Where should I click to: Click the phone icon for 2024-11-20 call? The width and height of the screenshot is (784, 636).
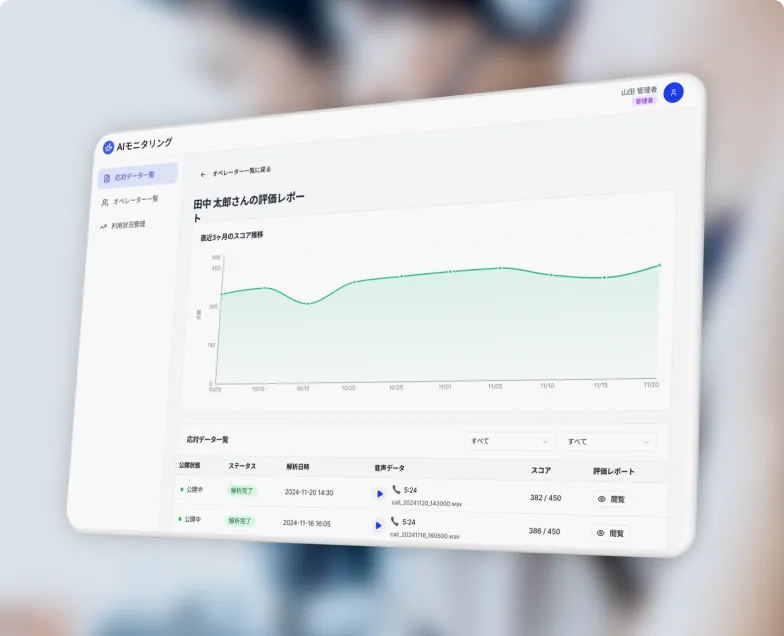pos(396,489)
